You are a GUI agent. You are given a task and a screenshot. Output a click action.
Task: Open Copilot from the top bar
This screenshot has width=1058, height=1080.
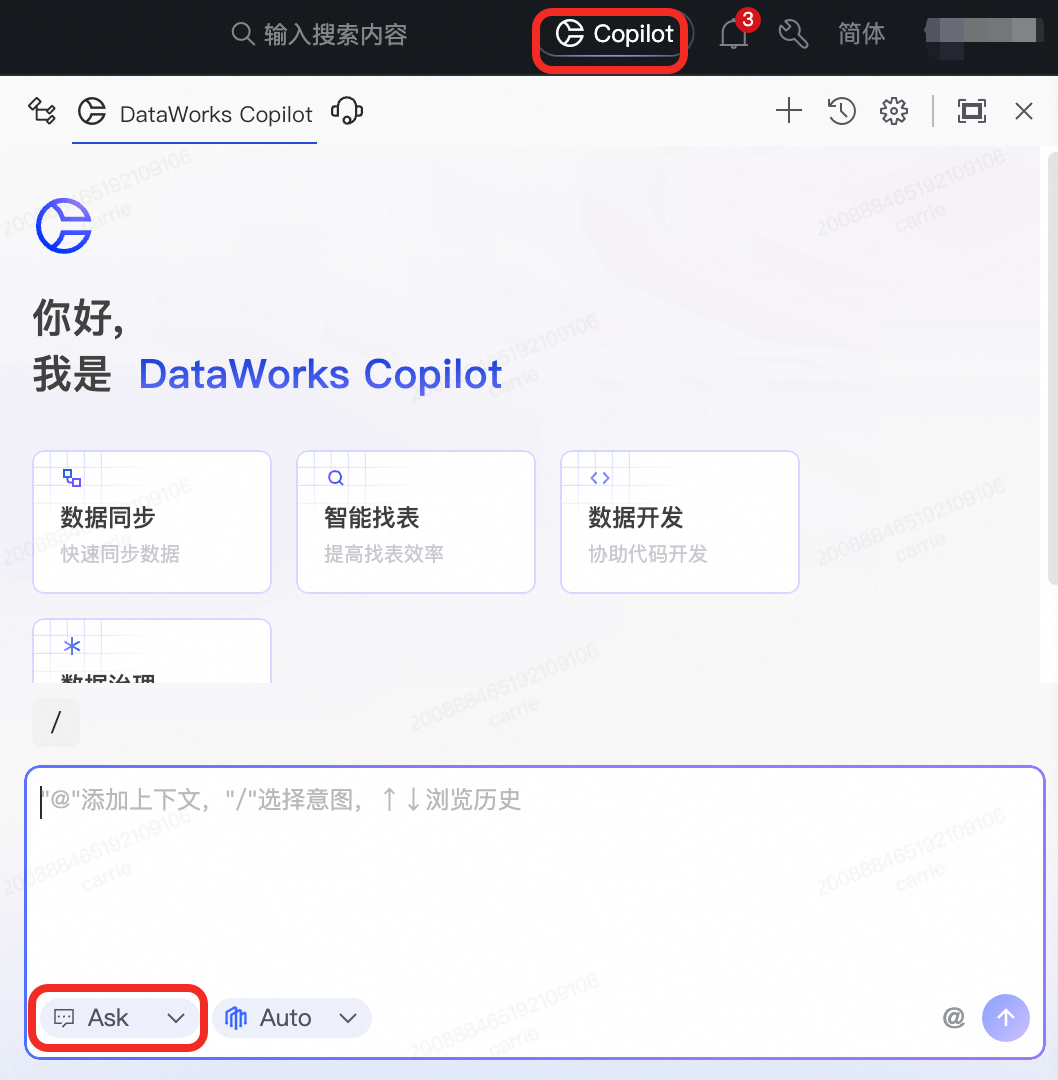[x=614, y=34]
